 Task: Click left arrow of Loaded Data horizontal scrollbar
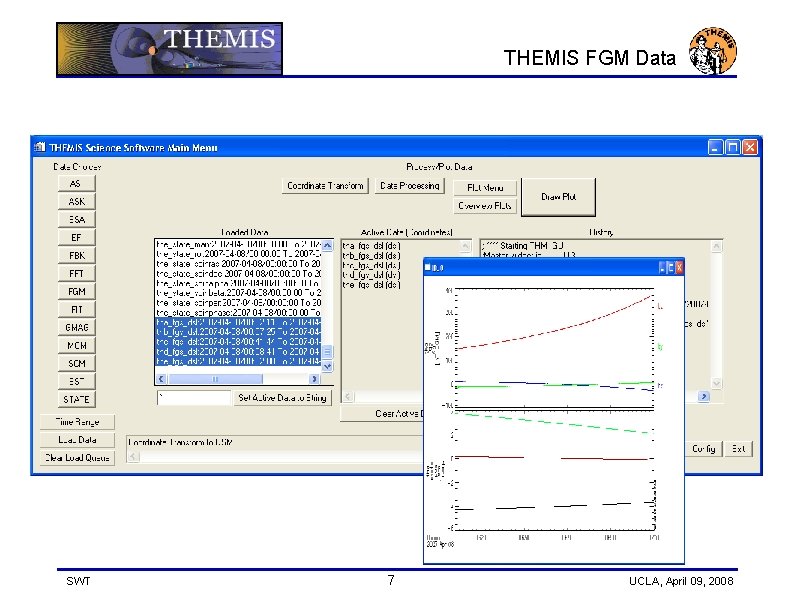(161, 379)
